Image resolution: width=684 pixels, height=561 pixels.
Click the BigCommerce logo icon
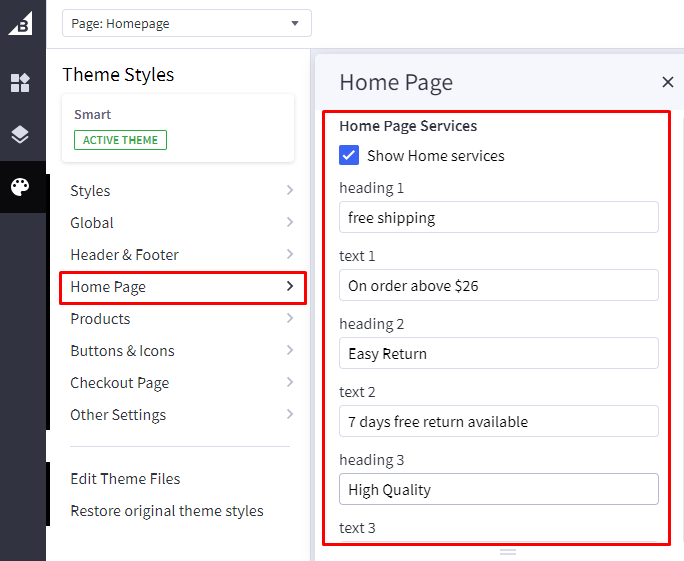point(20,22)
